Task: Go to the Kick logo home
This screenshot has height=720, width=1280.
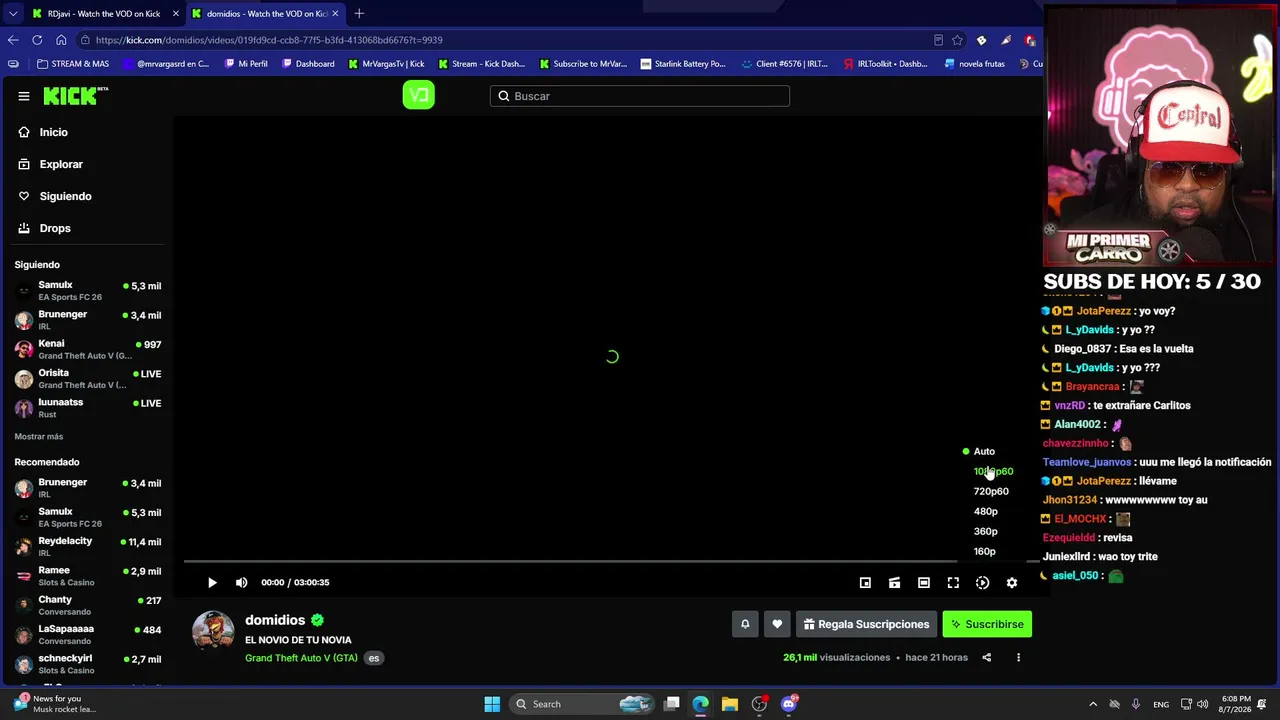Action: (x=76, y=96)
